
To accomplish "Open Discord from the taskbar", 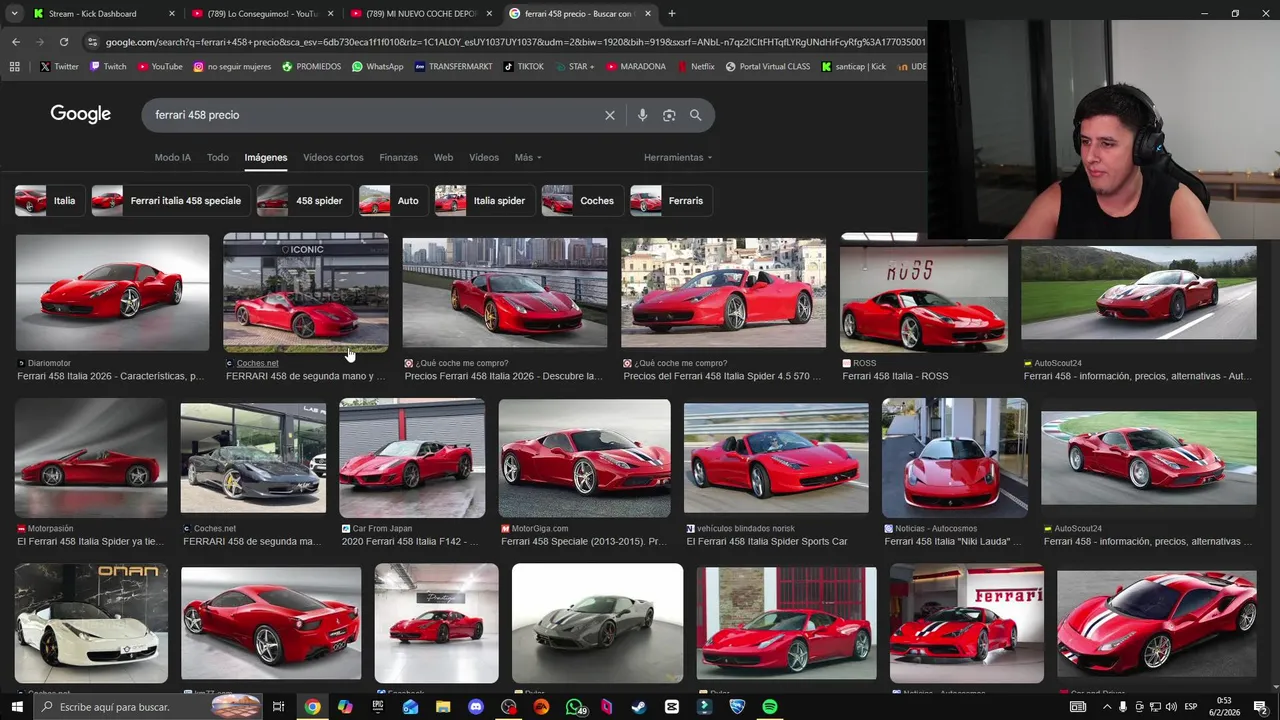I will click(x=476, y=707).
